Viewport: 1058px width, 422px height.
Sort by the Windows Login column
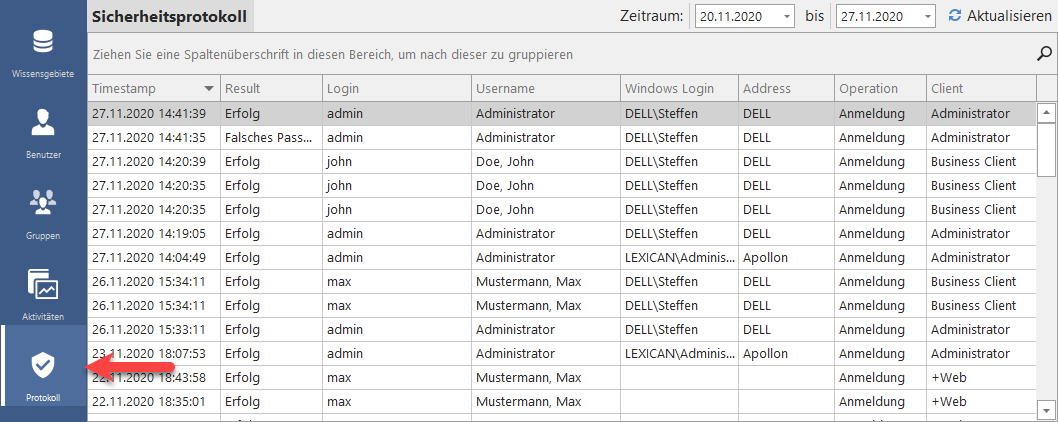pos(678,89)
